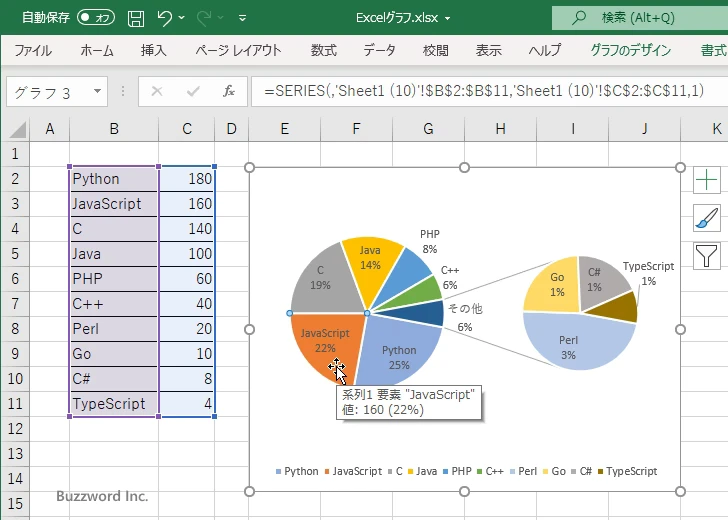
Task: Click cell containing Python
Action: (x=114, y=179)
